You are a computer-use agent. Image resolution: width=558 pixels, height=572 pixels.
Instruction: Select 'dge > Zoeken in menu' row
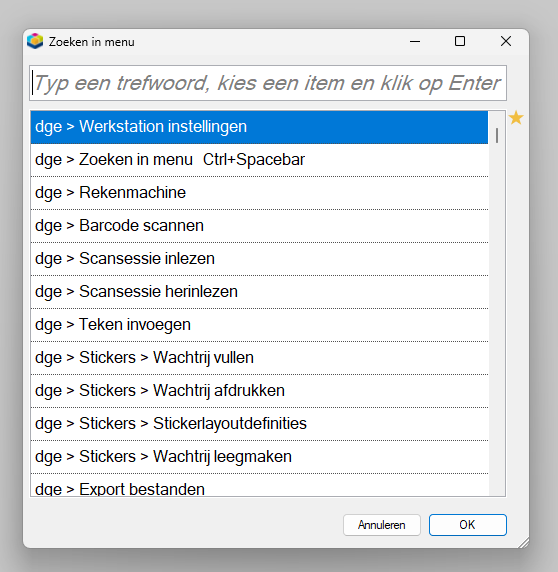[x=259, y=160]
